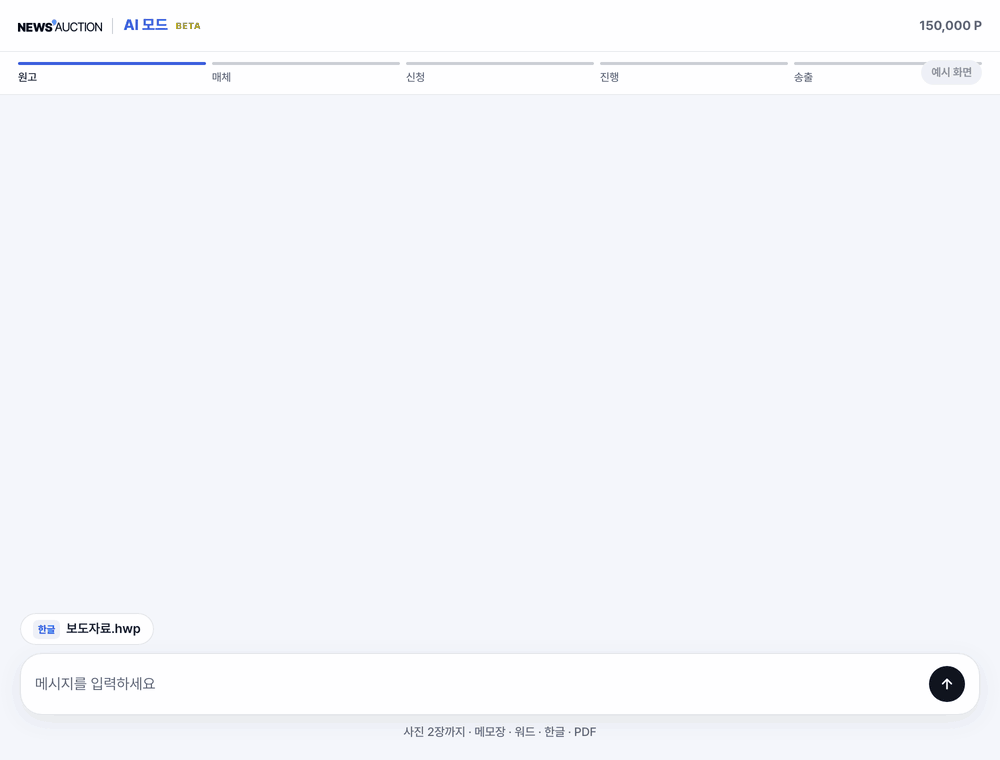Select the 한글 badge on the attached file
Image resolution: width=1000 pixels, height=760 pixels.
coord(46,629)
